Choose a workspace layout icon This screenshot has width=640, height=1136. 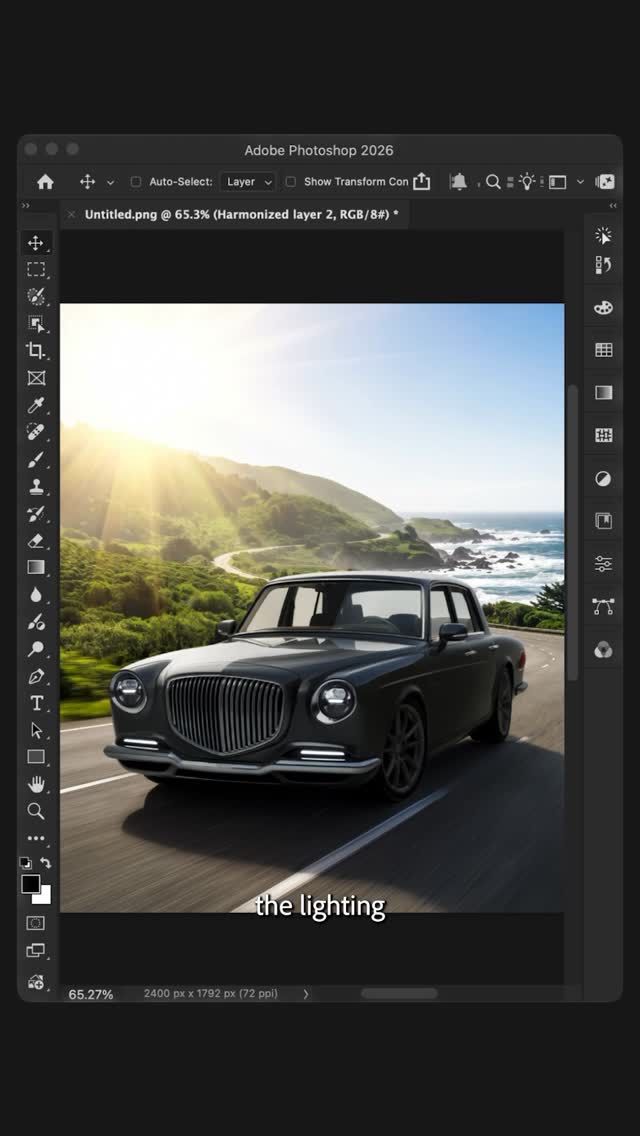[x=557, y=182]
